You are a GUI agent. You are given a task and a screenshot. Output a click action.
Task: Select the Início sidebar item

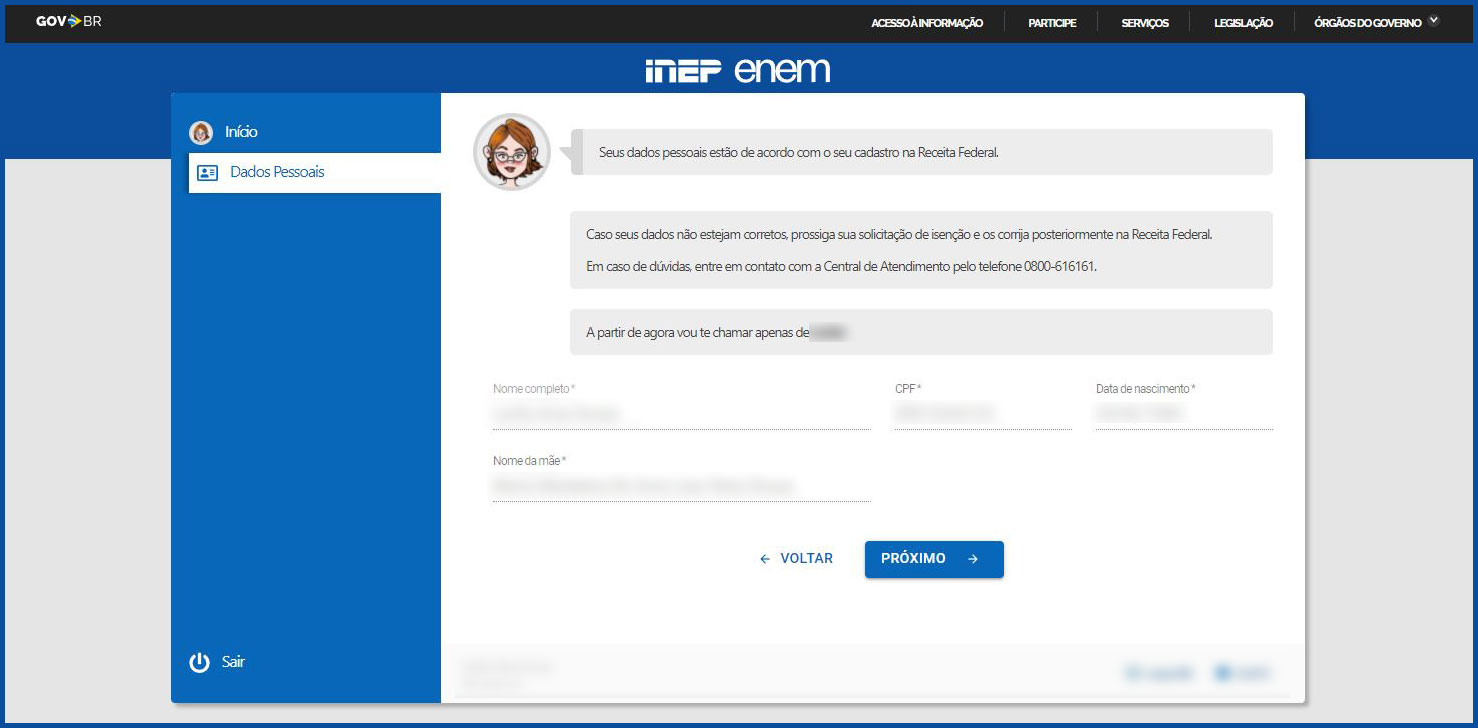pyautogui.click(x=241, y=132)
